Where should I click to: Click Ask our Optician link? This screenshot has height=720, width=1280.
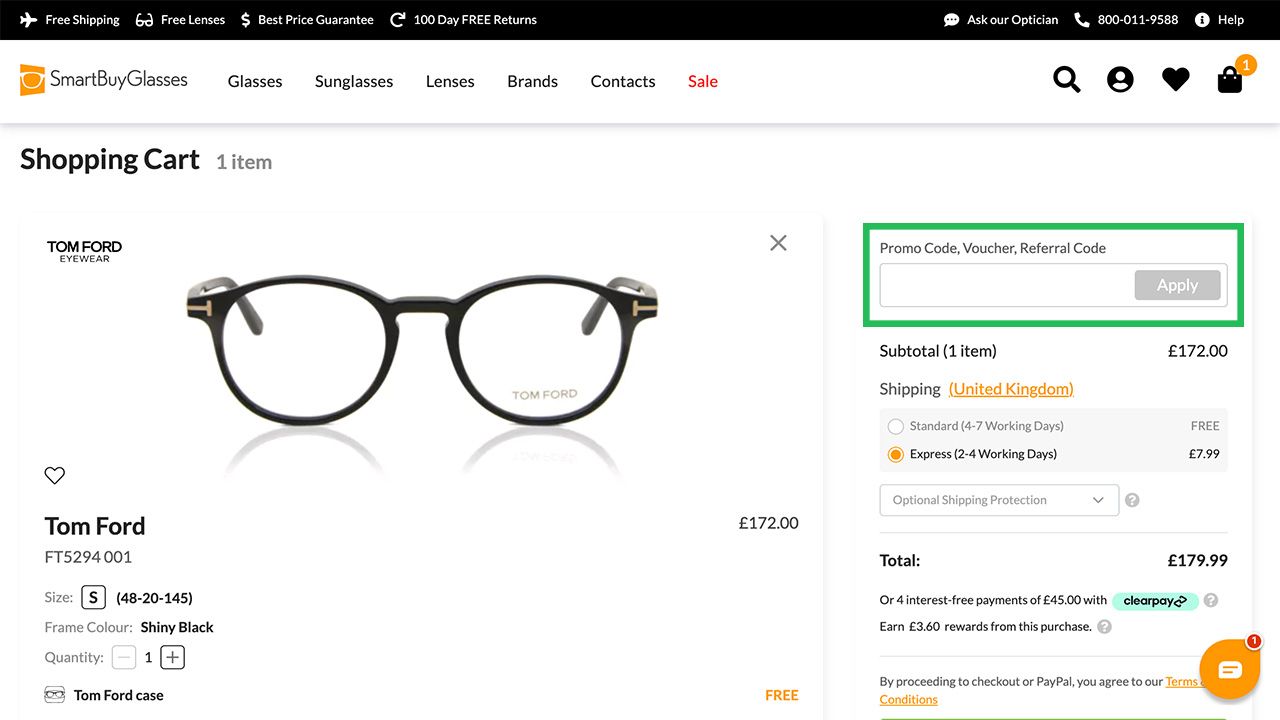(1012, 20)
